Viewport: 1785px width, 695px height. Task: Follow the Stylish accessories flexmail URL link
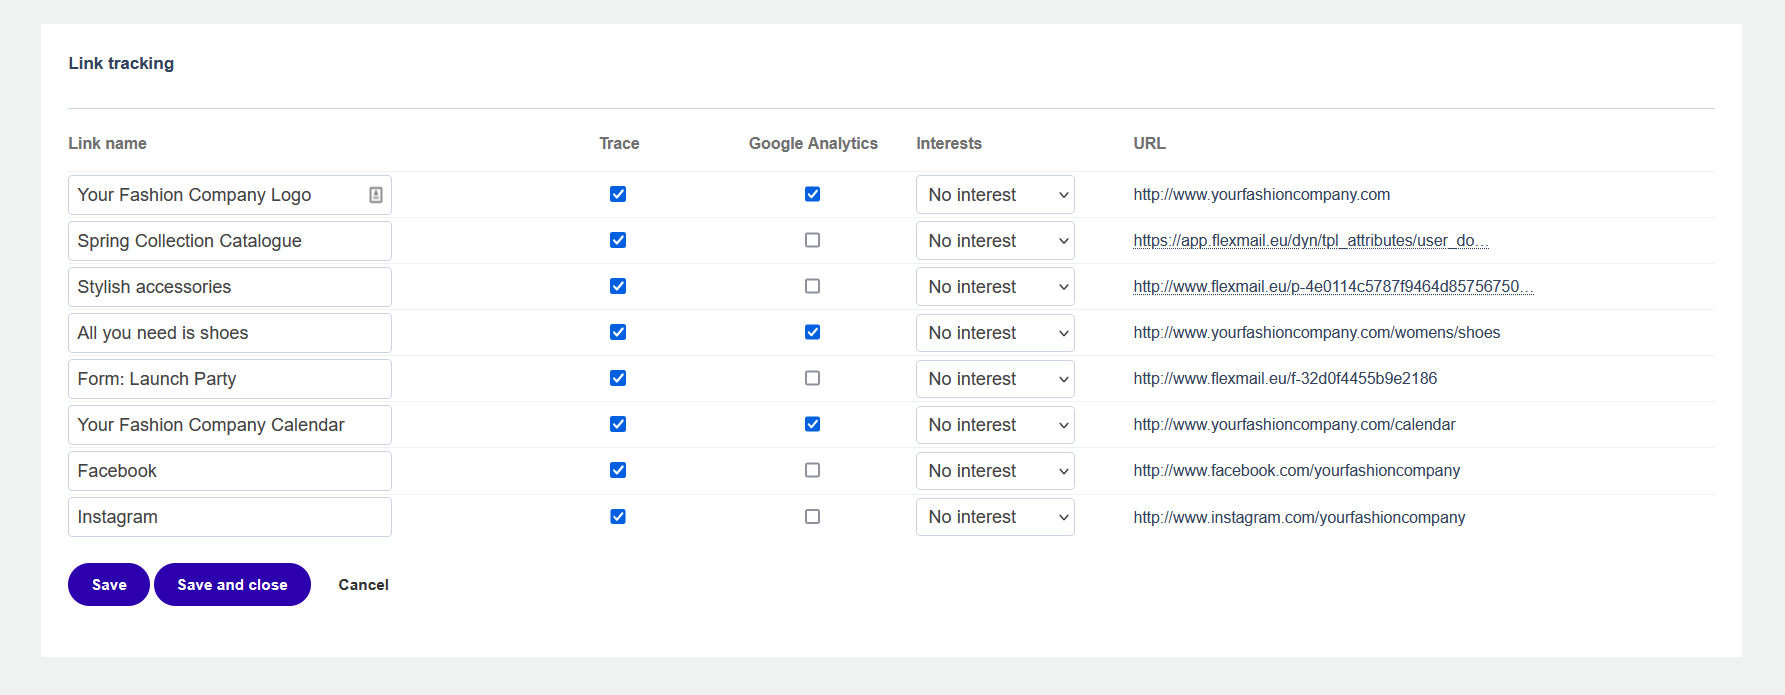click(1332, 287)
